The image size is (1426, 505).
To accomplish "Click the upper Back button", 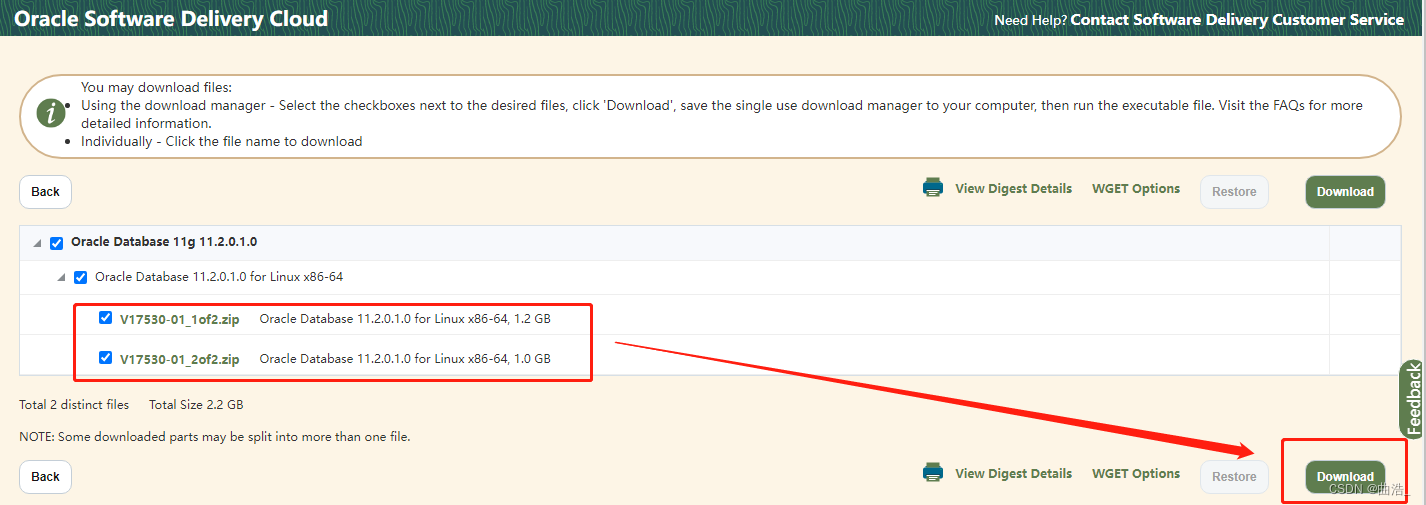I will point(45,192).
